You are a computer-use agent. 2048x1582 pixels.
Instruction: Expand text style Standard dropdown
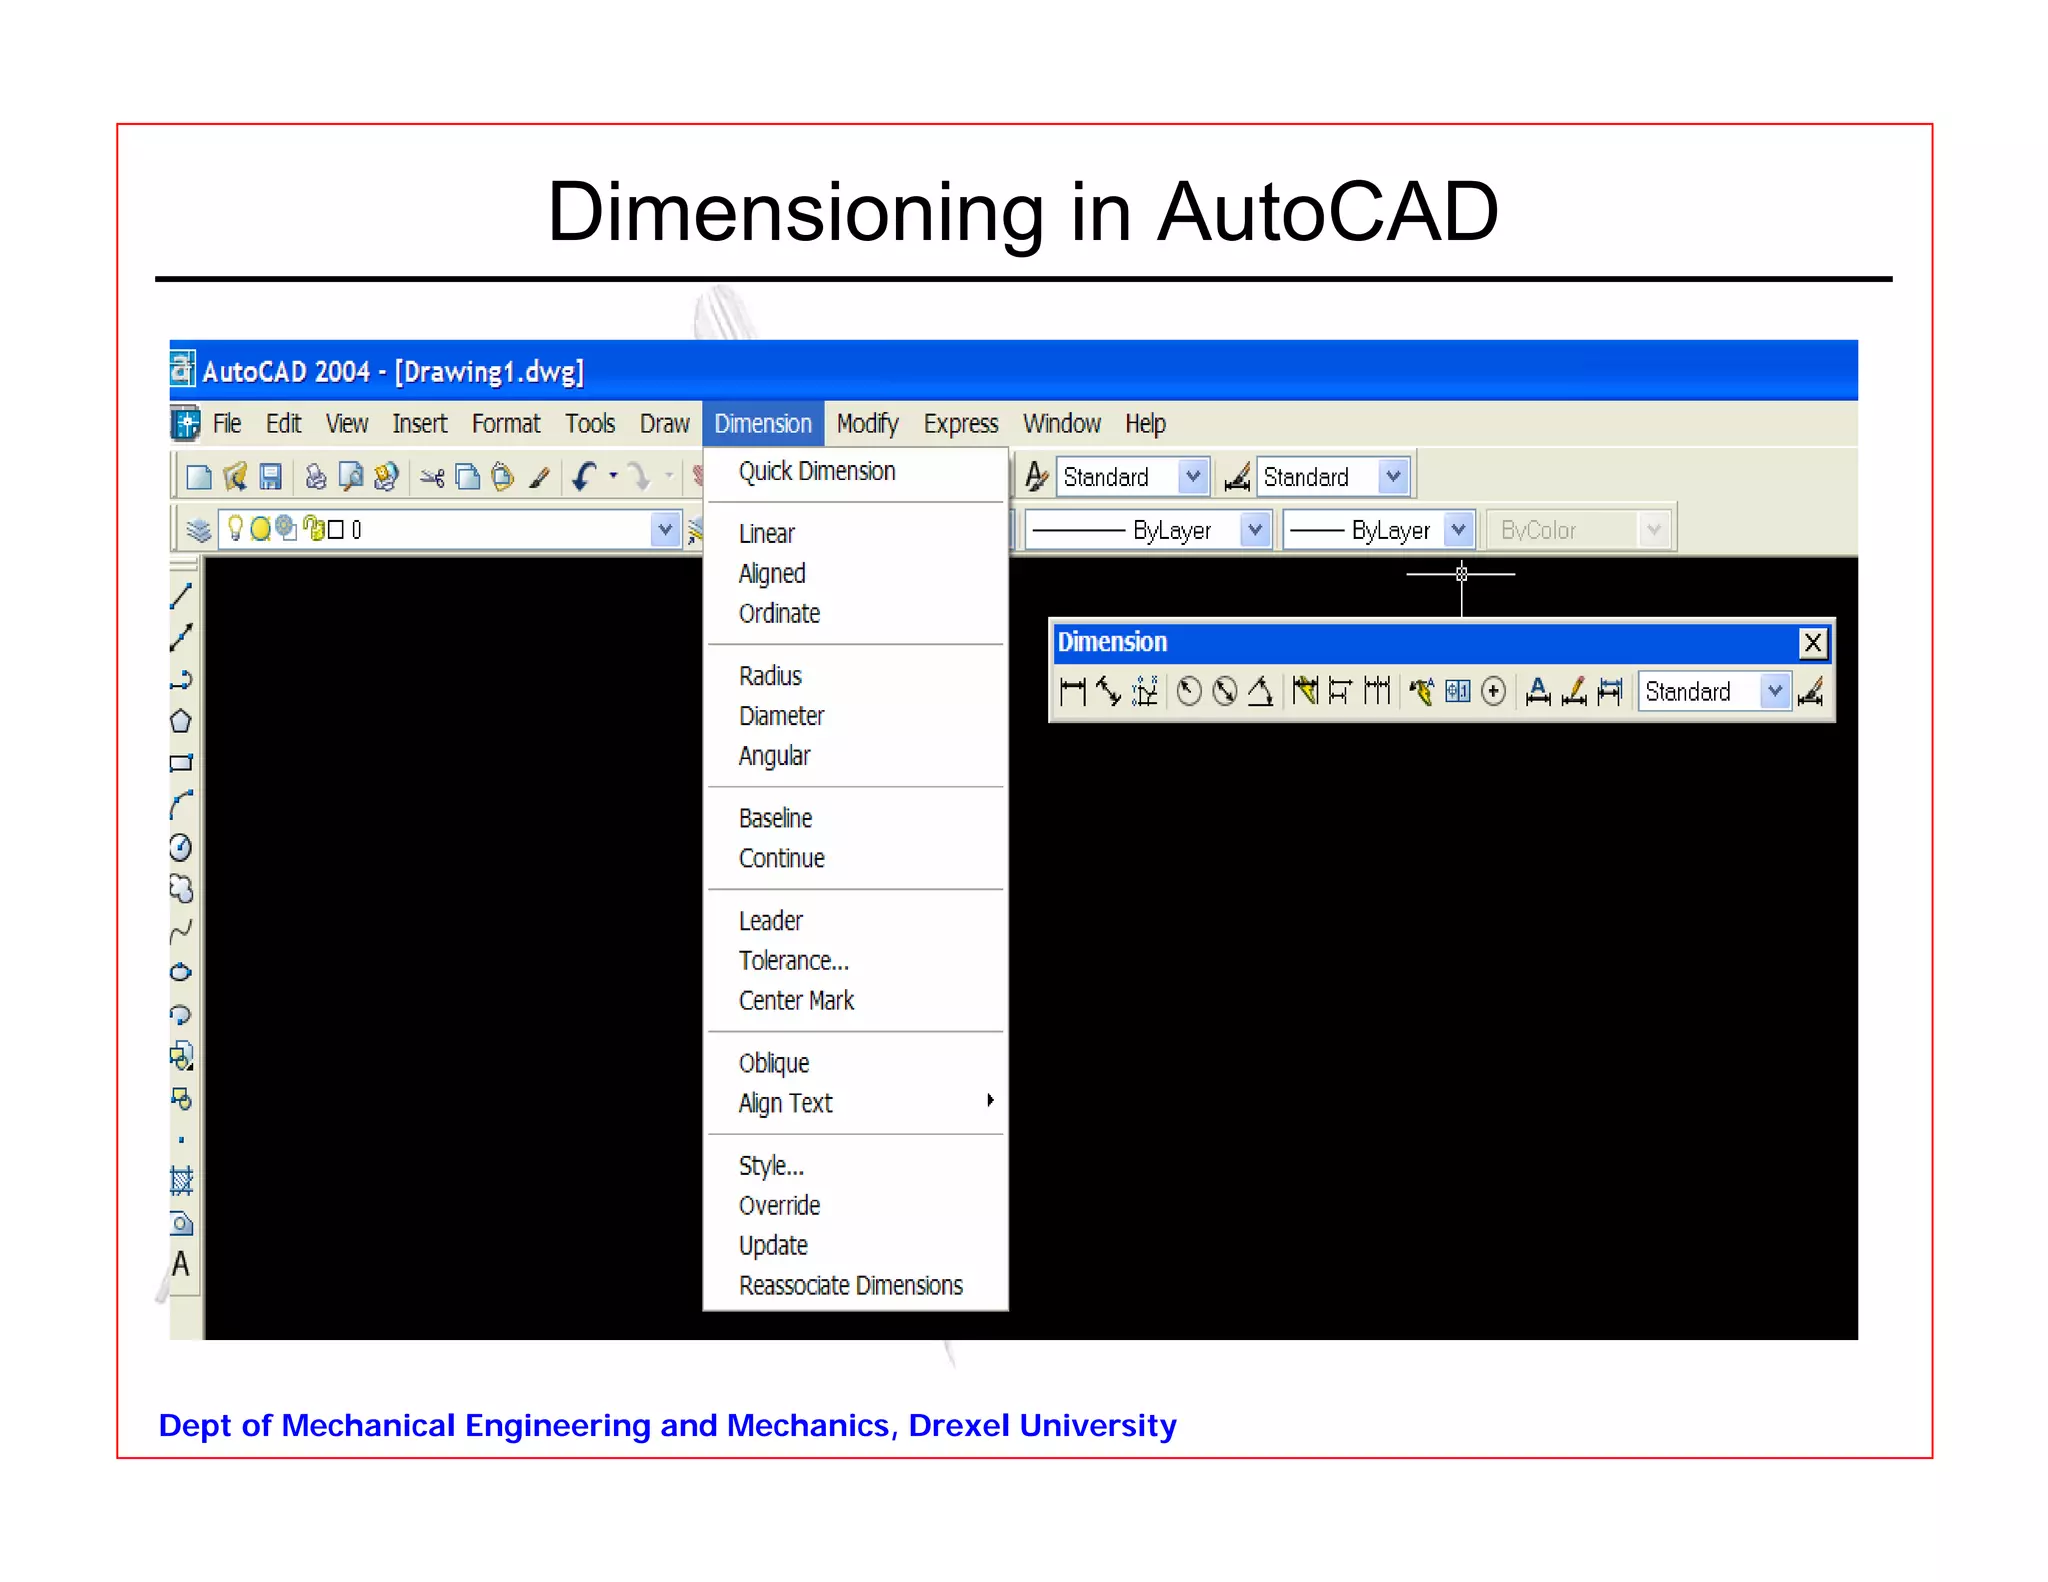[x=1193, y=477]
